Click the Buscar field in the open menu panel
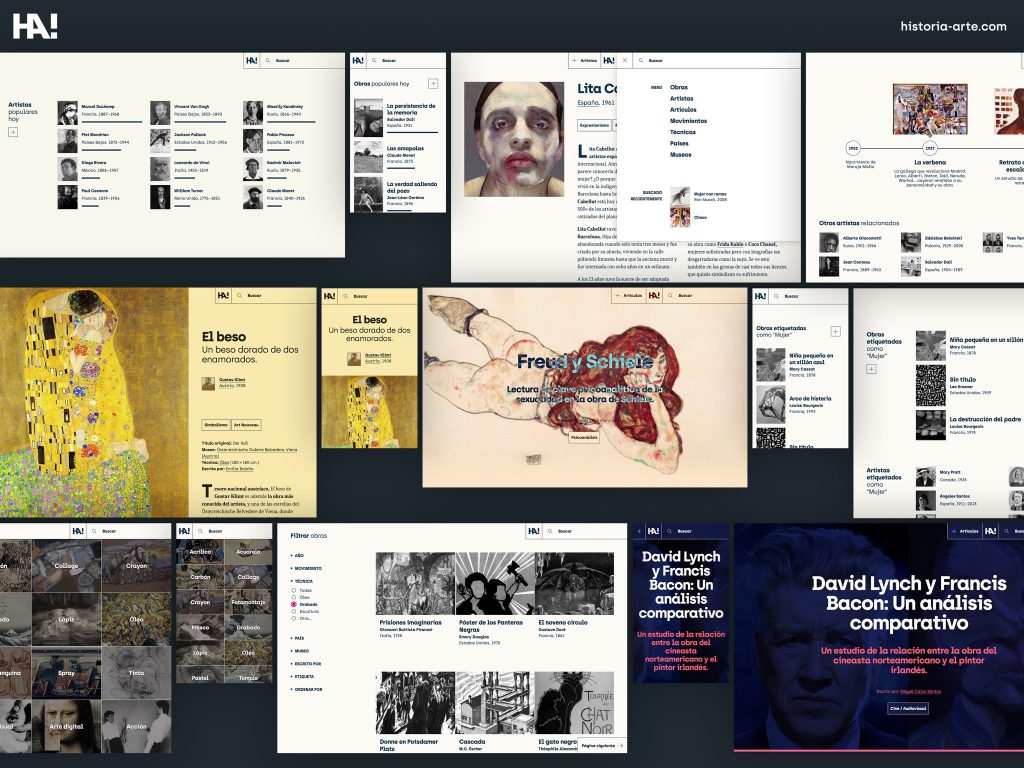The height and width of the screenshot is (768, 1024). 718,60
